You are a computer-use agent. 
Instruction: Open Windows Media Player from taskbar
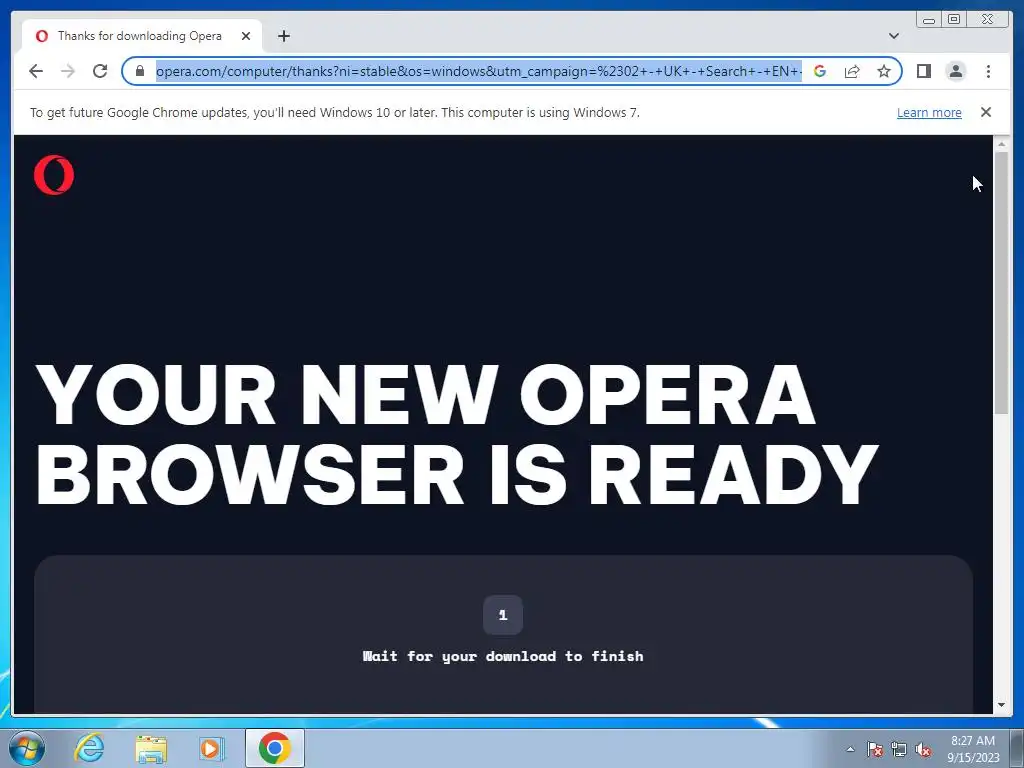[211, 748]
